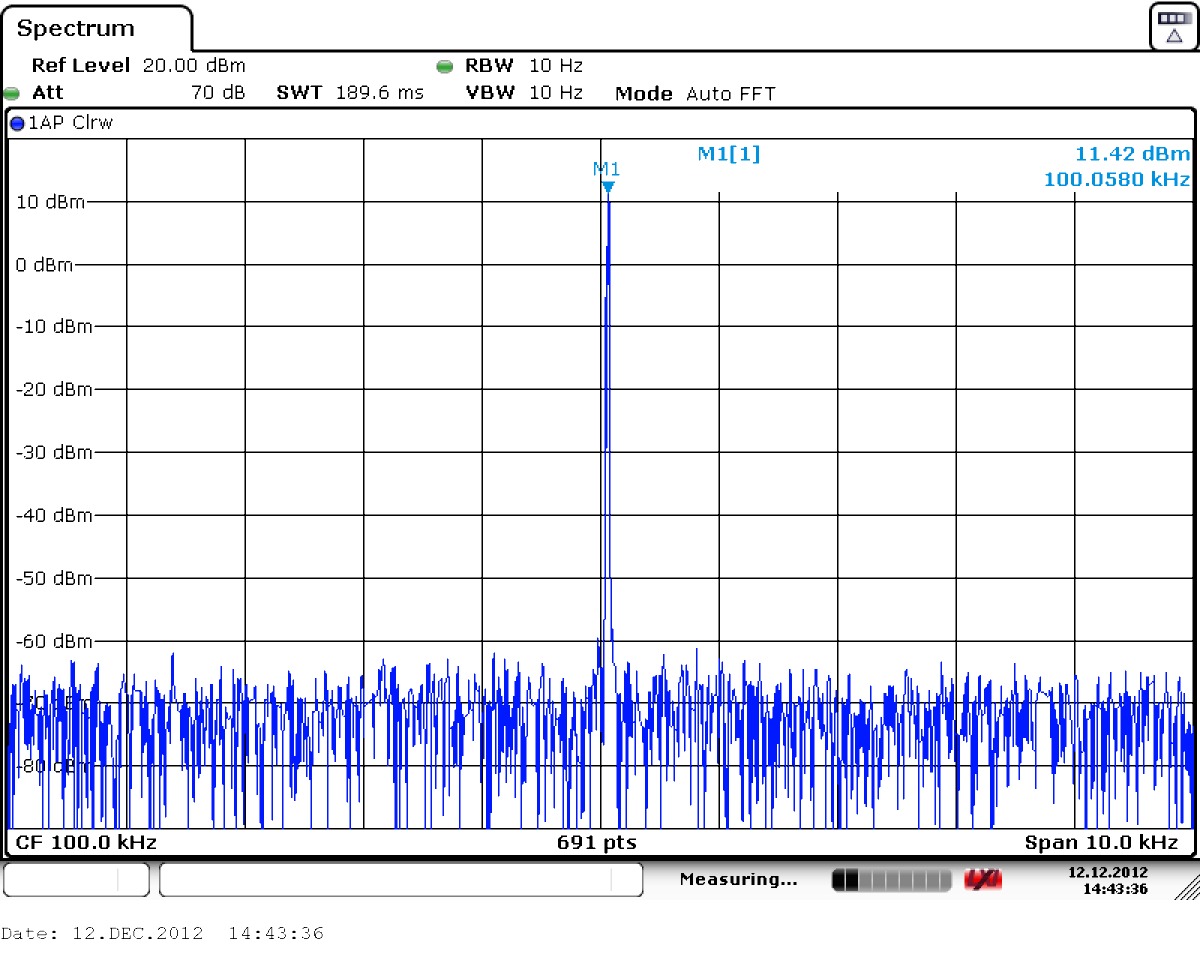Click the green indicator dot beside Att
The image size is (1200, 969).
point(12,93)
